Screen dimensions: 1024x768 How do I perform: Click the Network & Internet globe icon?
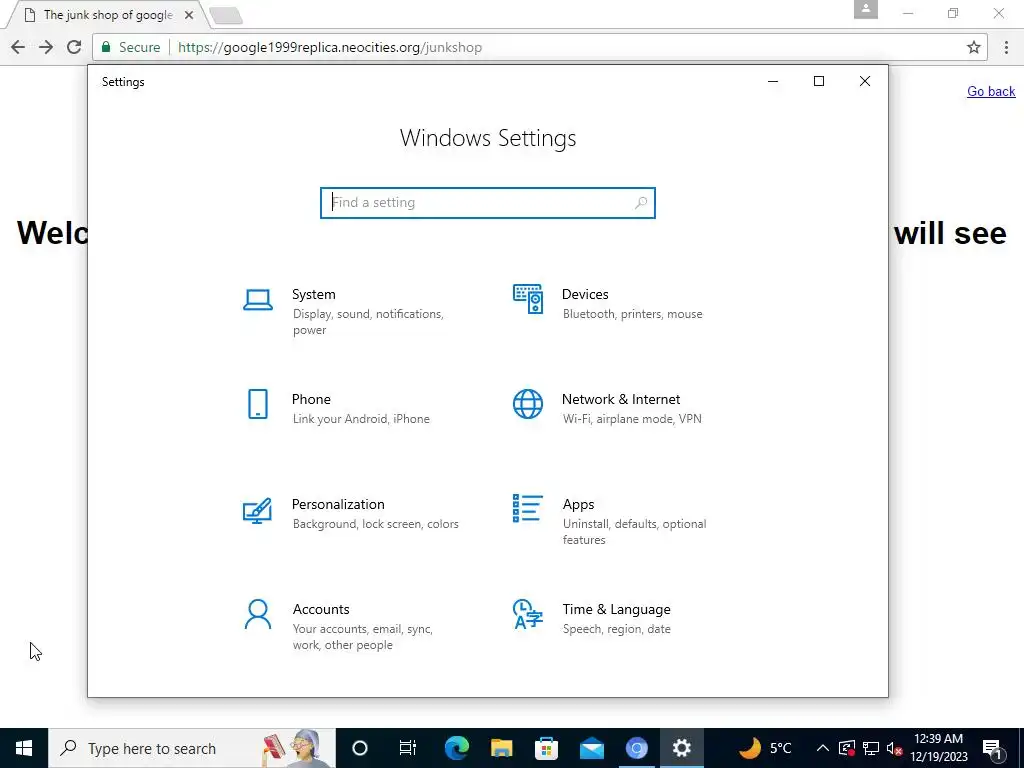click(528, 404)
